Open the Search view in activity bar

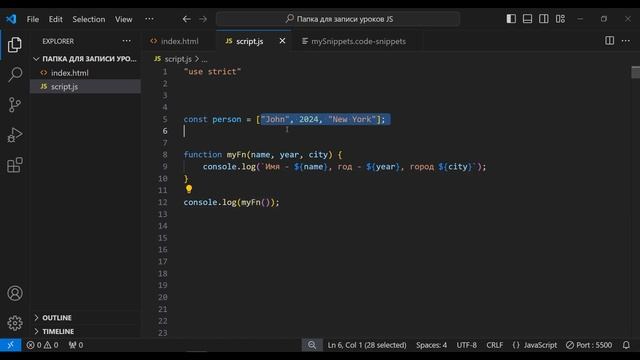point(15,75)
